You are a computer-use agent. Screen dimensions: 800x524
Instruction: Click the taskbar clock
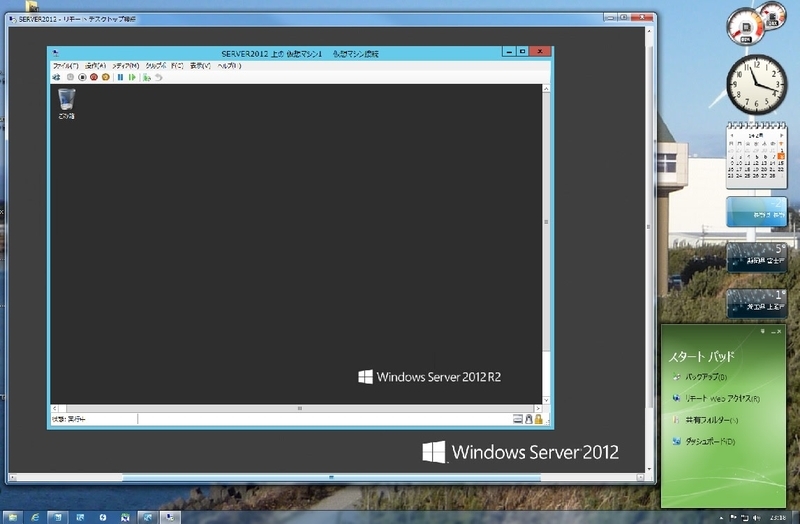(x=778, y=517)
